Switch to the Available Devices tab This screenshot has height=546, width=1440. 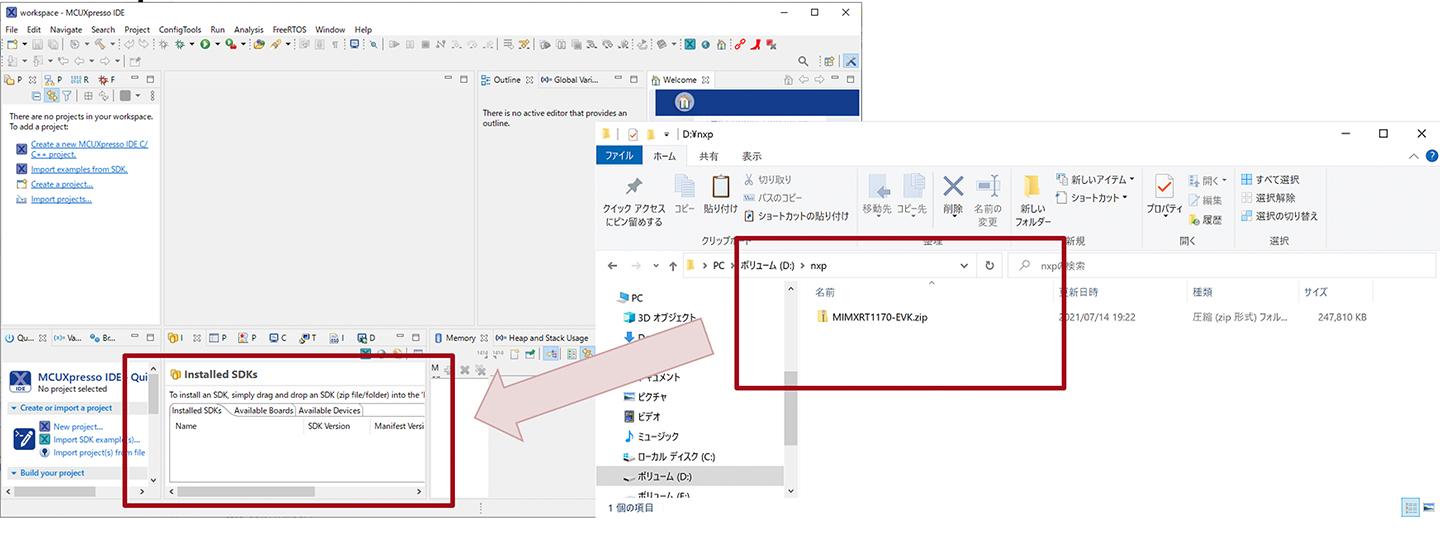point(329,410)
